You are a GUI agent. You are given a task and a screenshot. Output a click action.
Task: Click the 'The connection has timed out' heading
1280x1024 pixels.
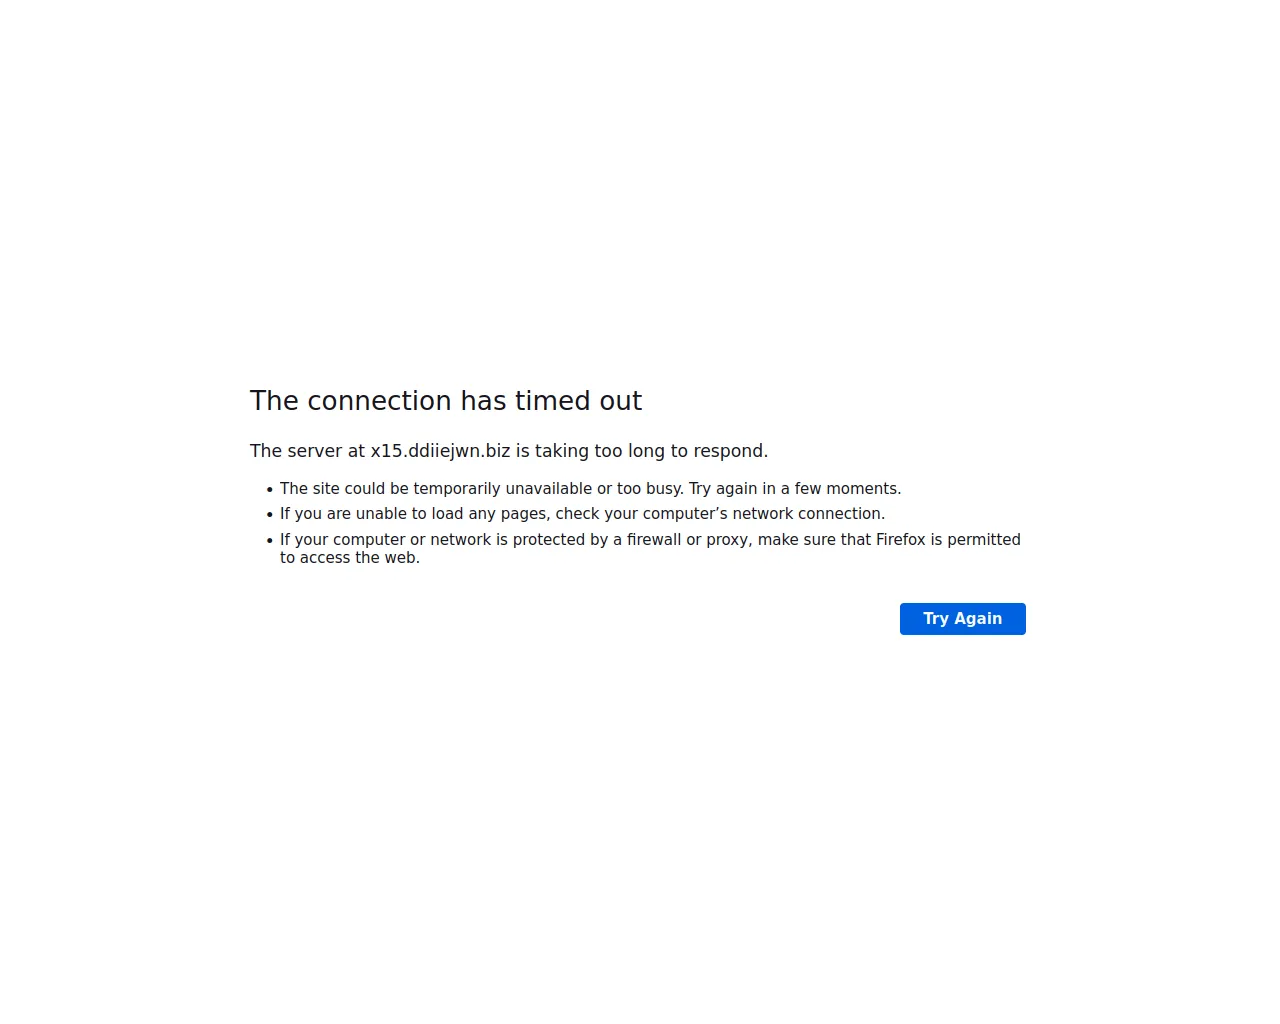(446, 401)
